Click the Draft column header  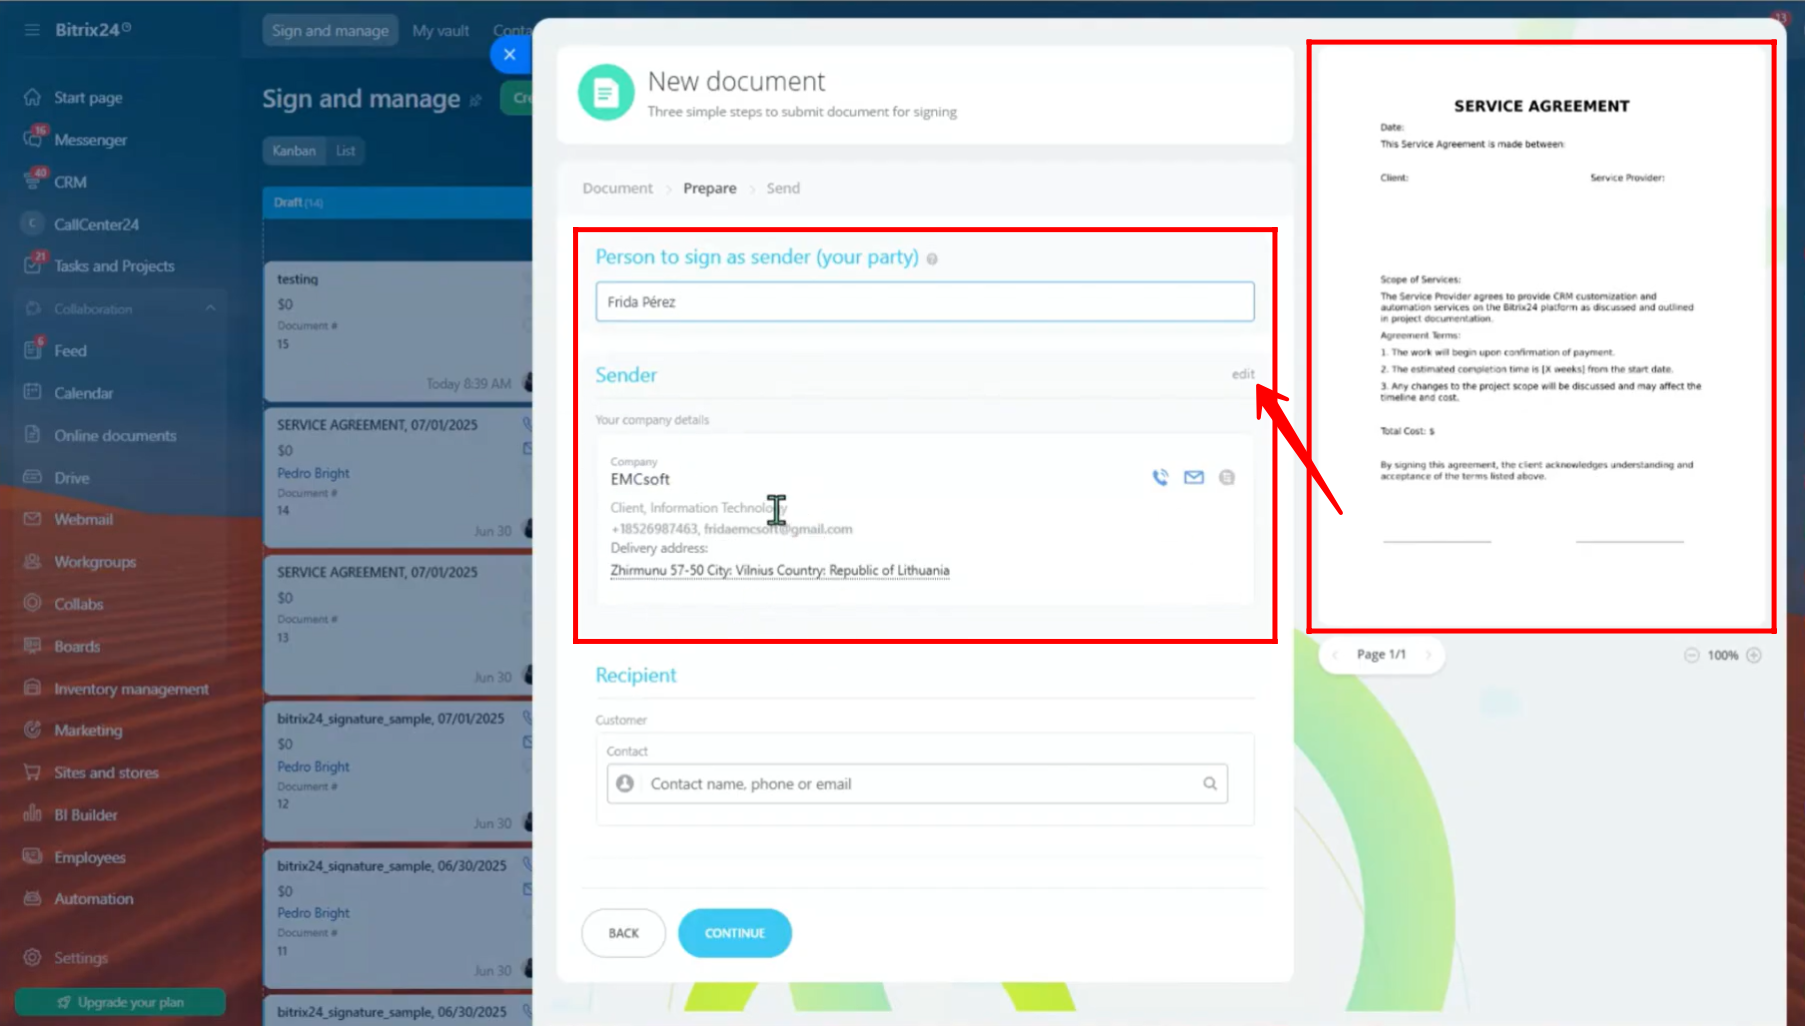[398, 202]
